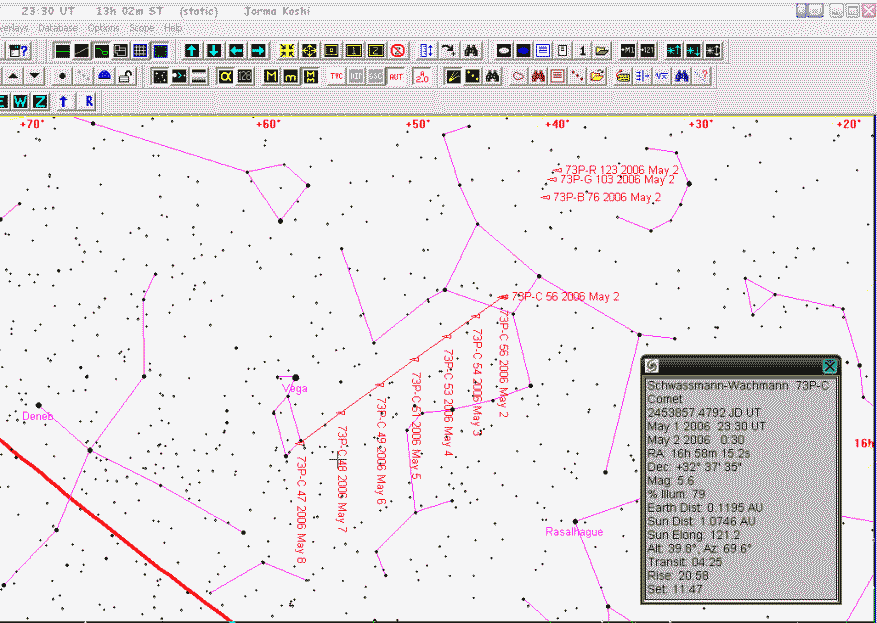Click the cyan pan-right arrow button

(x=258, y=51)
